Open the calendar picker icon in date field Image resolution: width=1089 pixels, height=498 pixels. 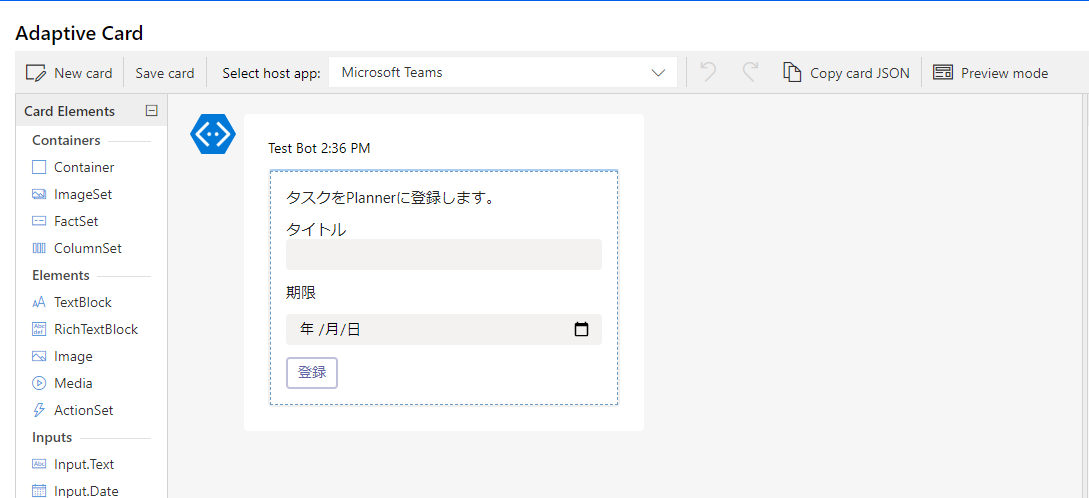point(581,329)
